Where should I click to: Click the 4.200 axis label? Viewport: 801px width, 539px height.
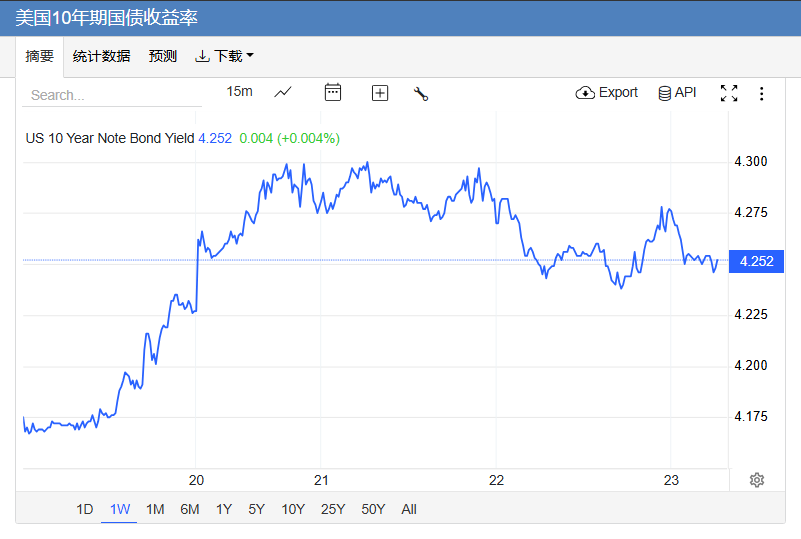750,365
